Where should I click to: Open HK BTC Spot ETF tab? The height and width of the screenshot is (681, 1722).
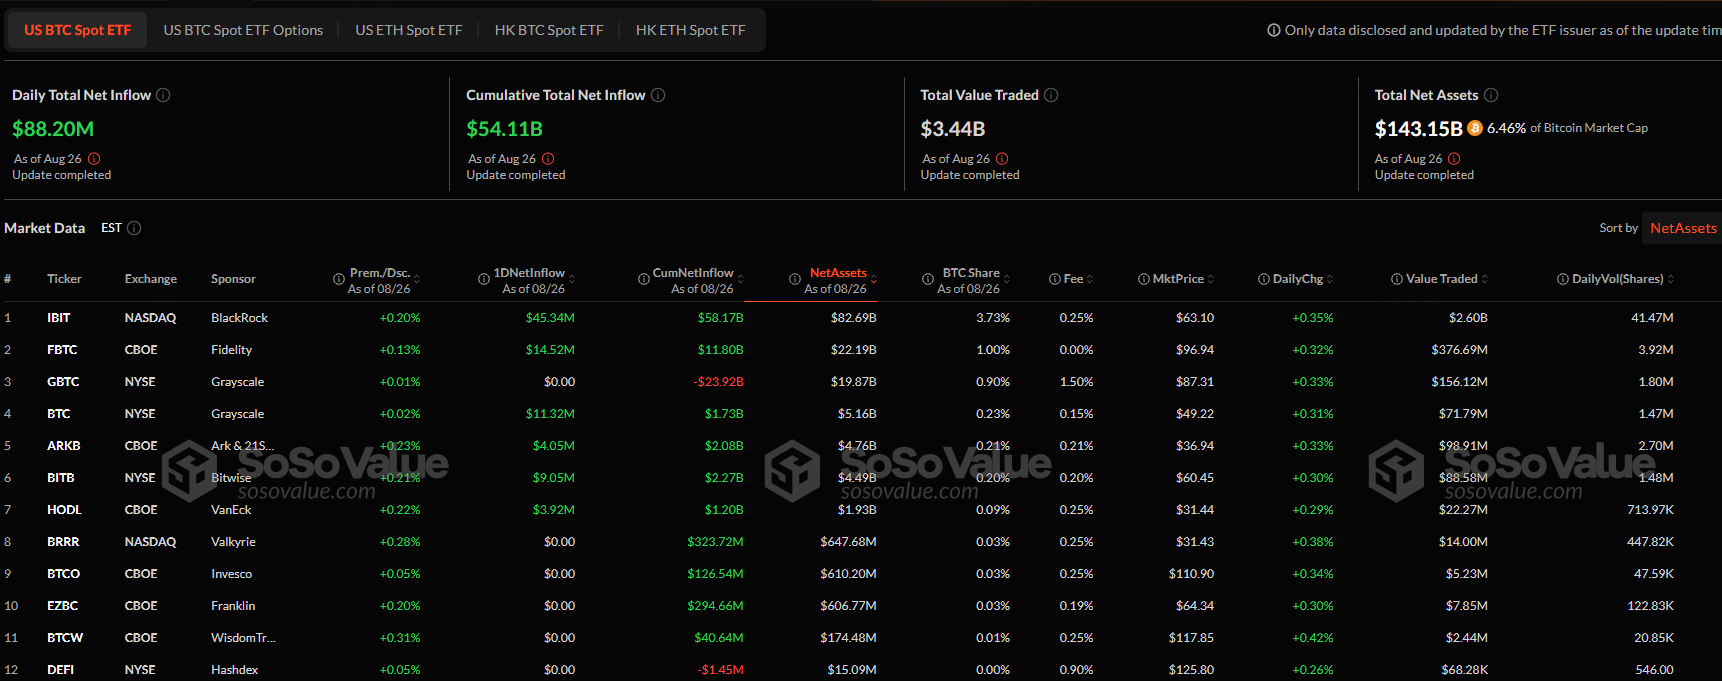point(549,30)
